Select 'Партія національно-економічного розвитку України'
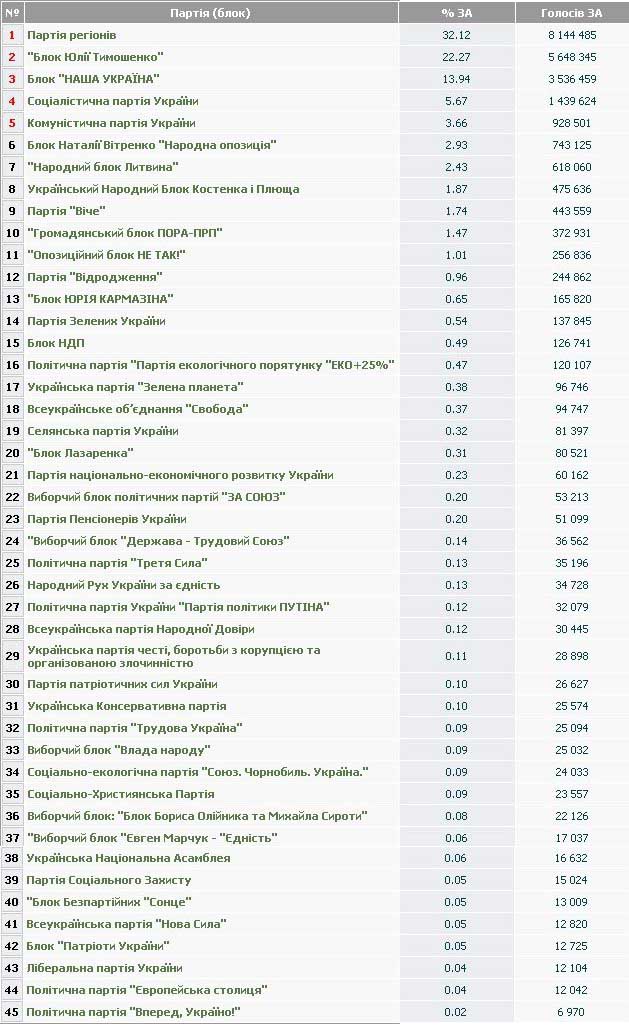This screenshot has width=629, height=1027. click(x=180, y=475)
